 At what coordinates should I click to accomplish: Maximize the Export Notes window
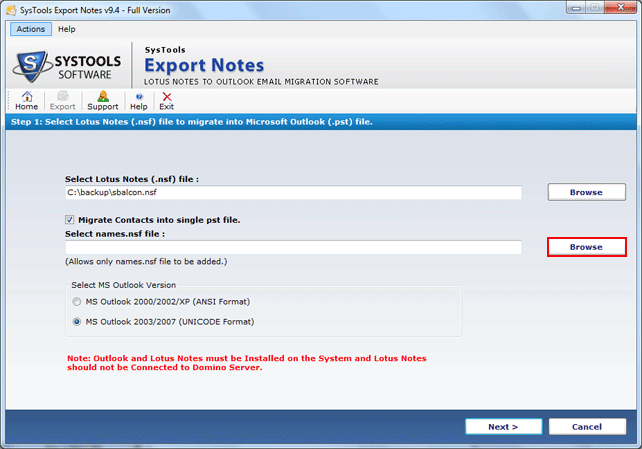[595, 7]
